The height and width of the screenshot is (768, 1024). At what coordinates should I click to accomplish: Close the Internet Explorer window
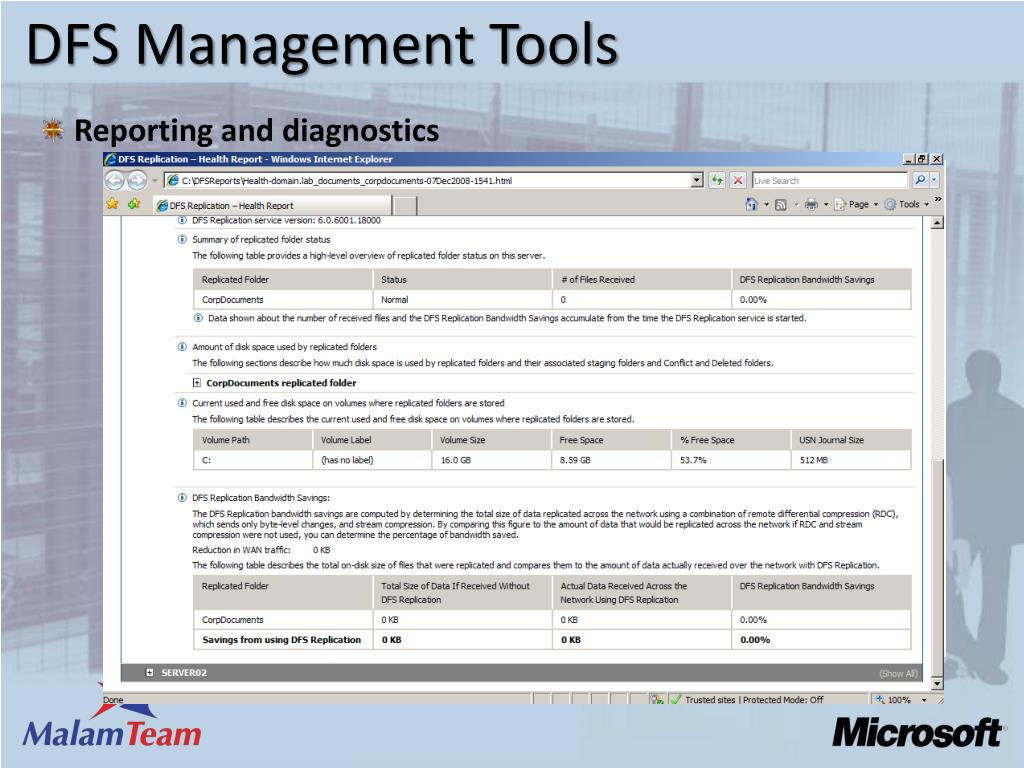pos(936,159)
